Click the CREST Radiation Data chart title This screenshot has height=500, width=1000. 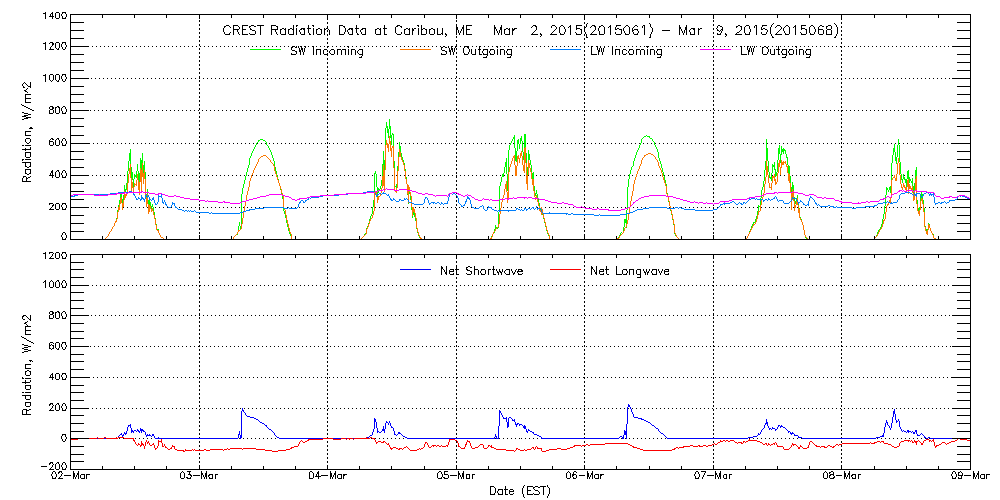coord(530,31)
